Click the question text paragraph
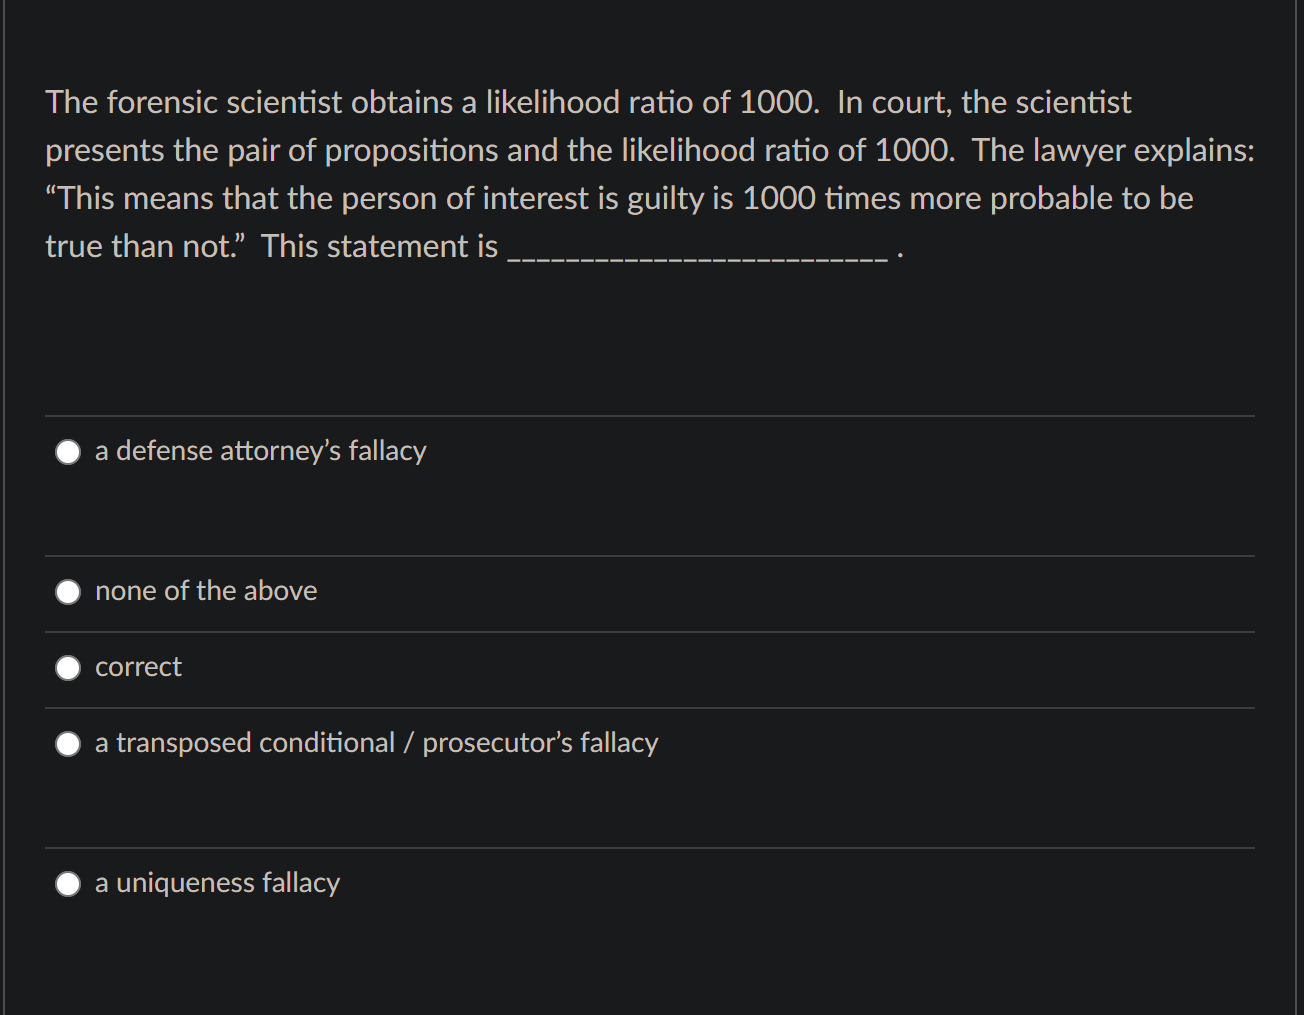Screen dimensions: 1304x1015 pyautogui.click(x=648, y=173)
